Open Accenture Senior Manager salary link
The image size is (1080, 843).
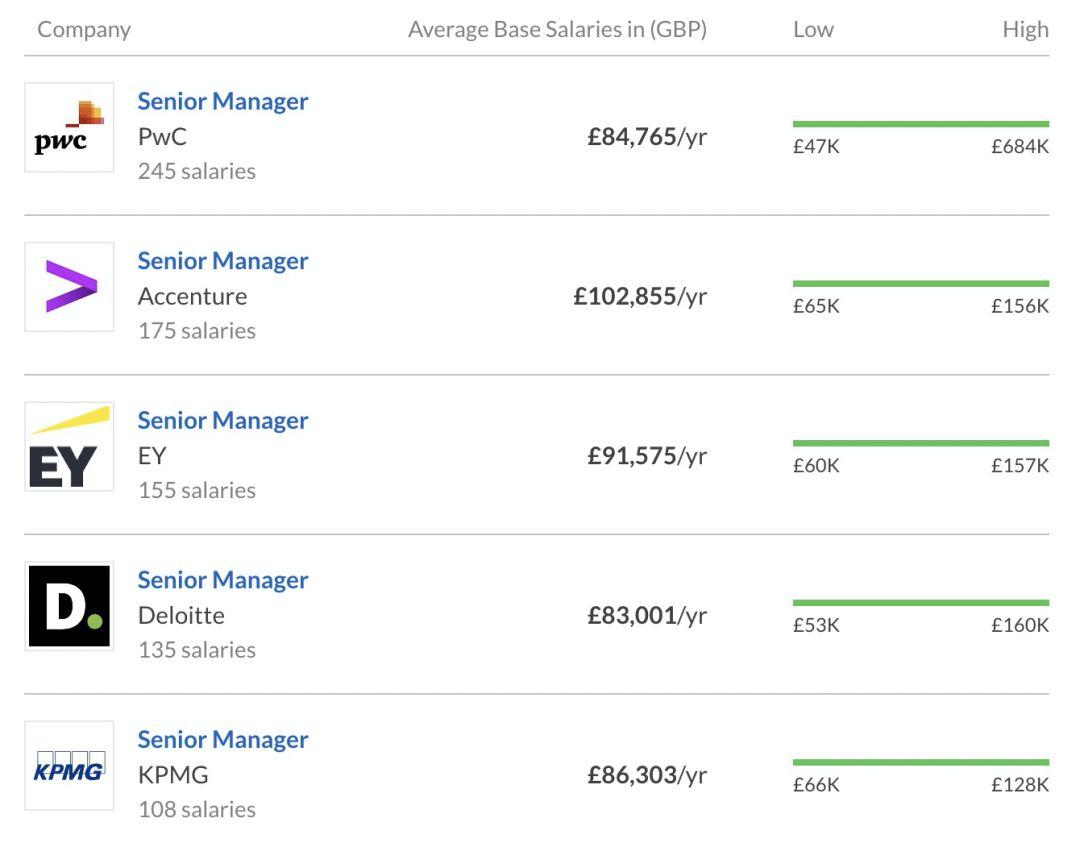(x=223, y=261)
